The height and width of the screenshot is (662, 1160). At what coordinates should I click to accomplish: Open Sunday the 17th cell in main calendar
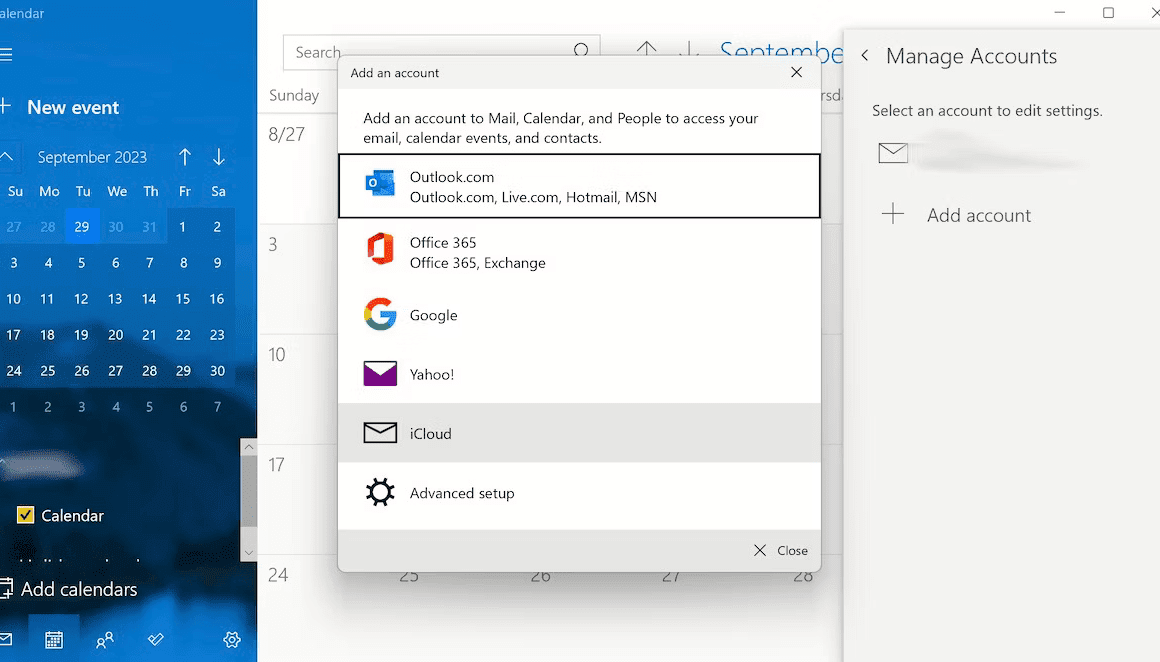(x=298, y=499)
